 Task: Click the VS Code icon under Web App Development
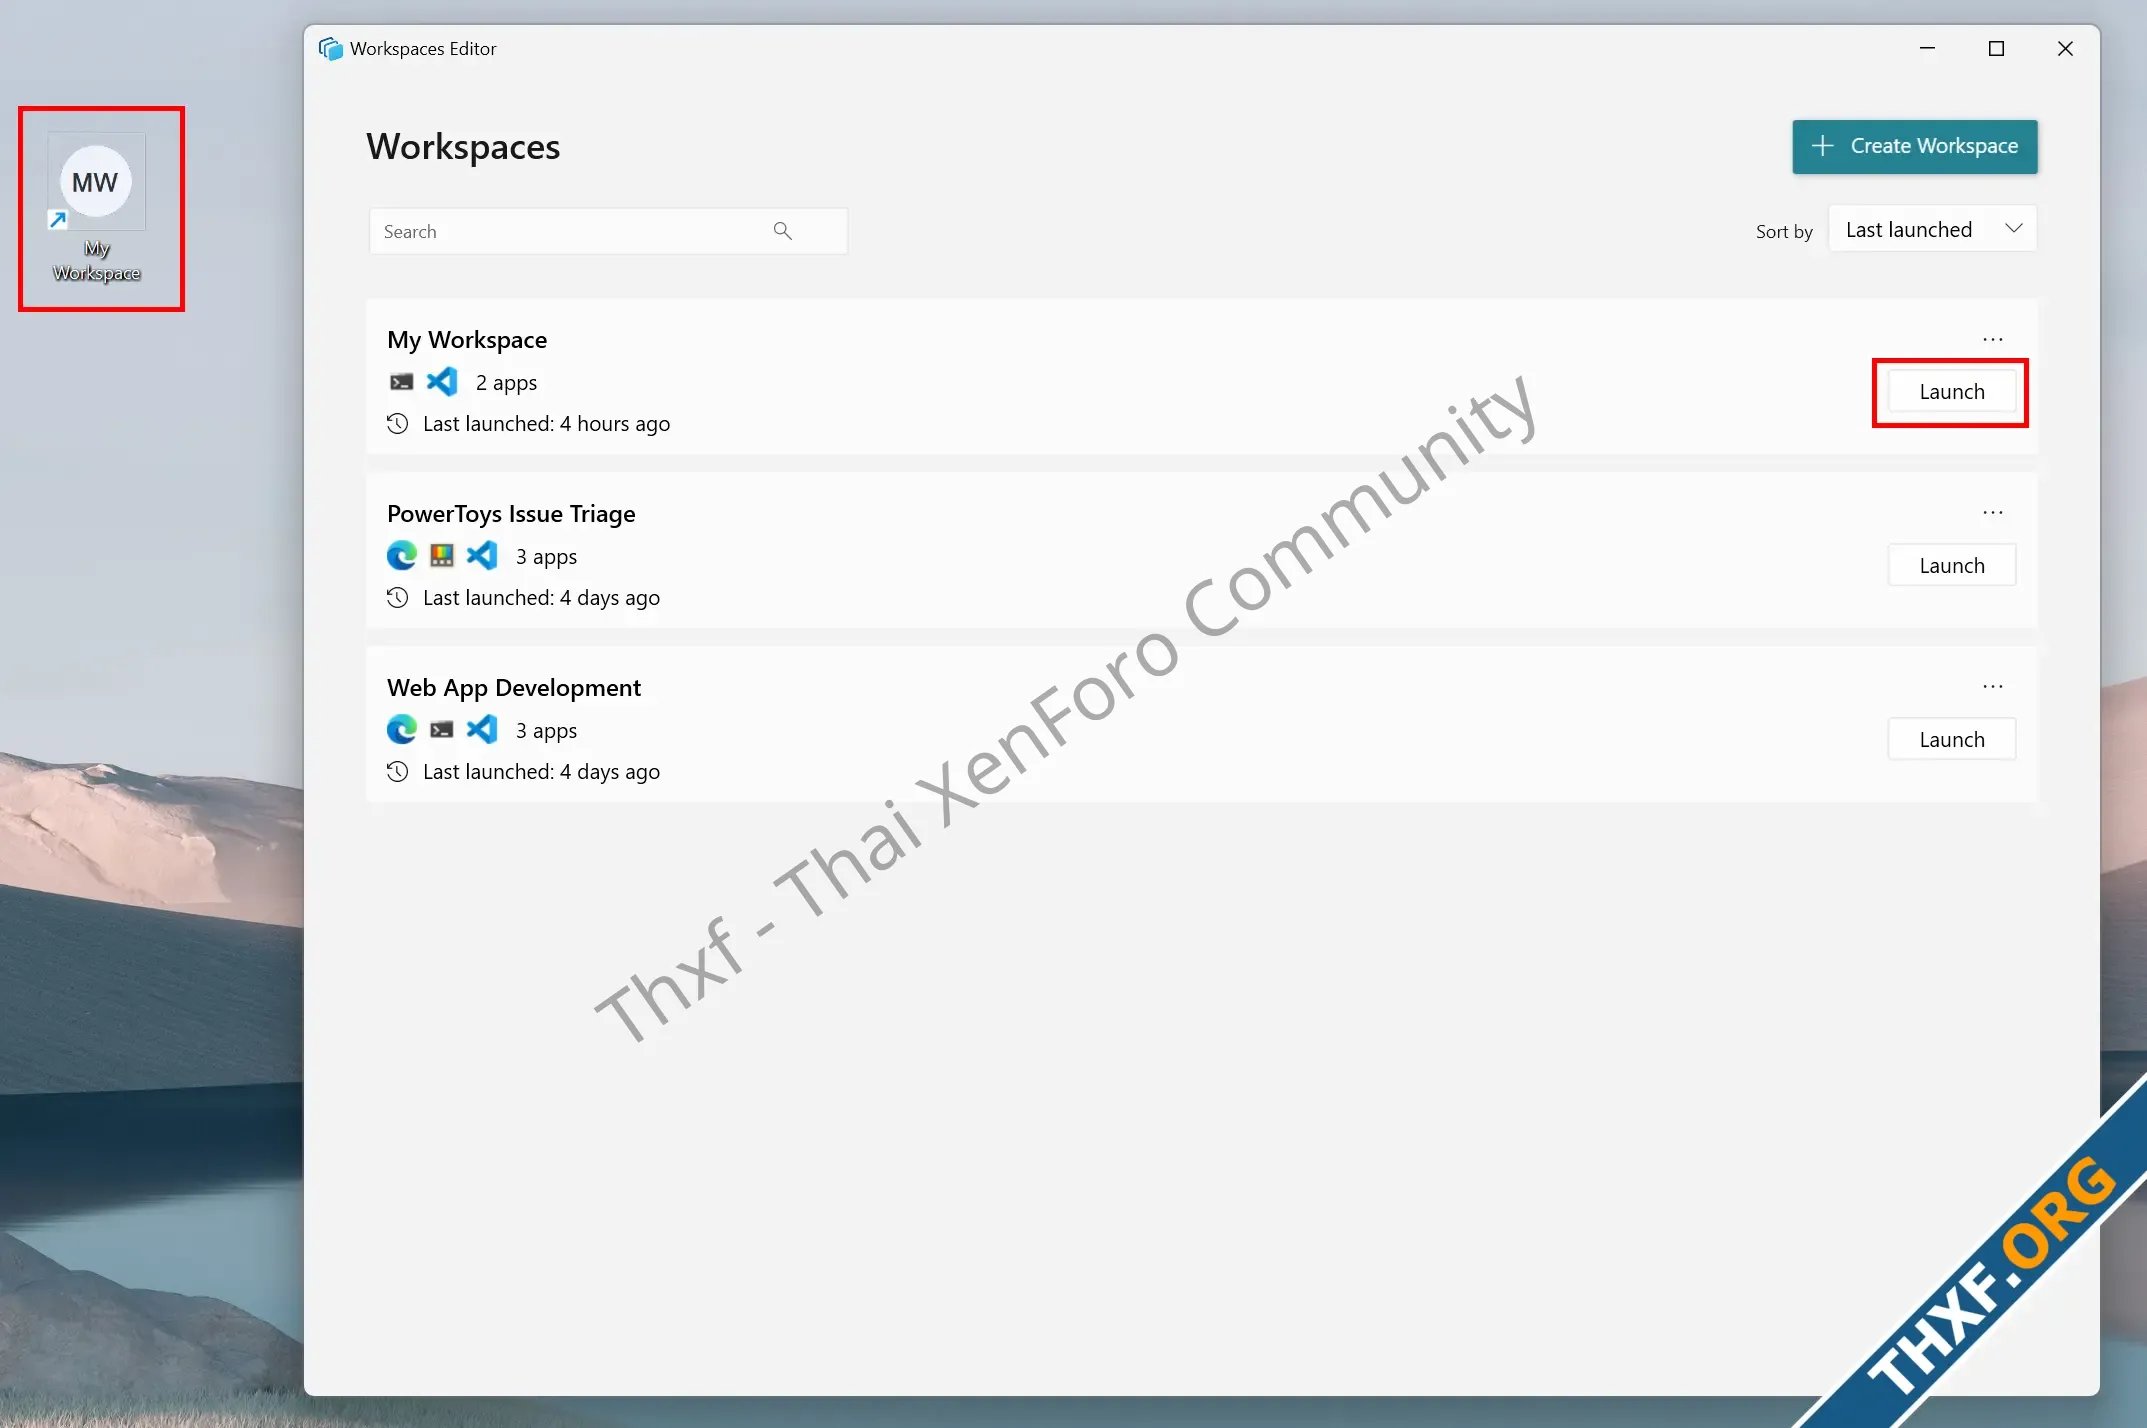[482, 730]
